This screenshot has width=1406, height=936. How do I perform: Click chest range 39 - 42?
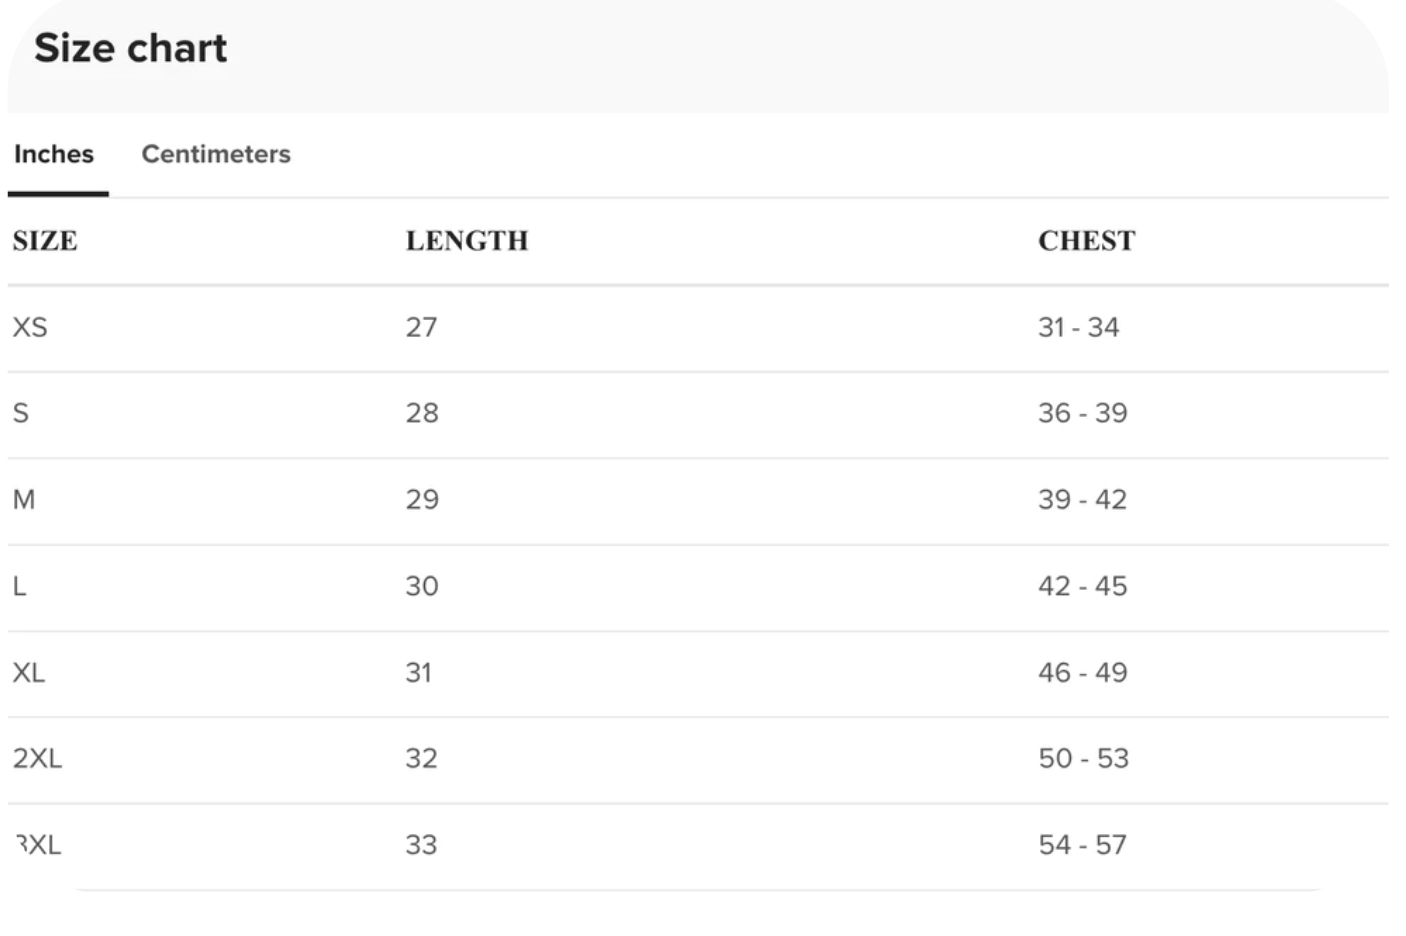1083,499
